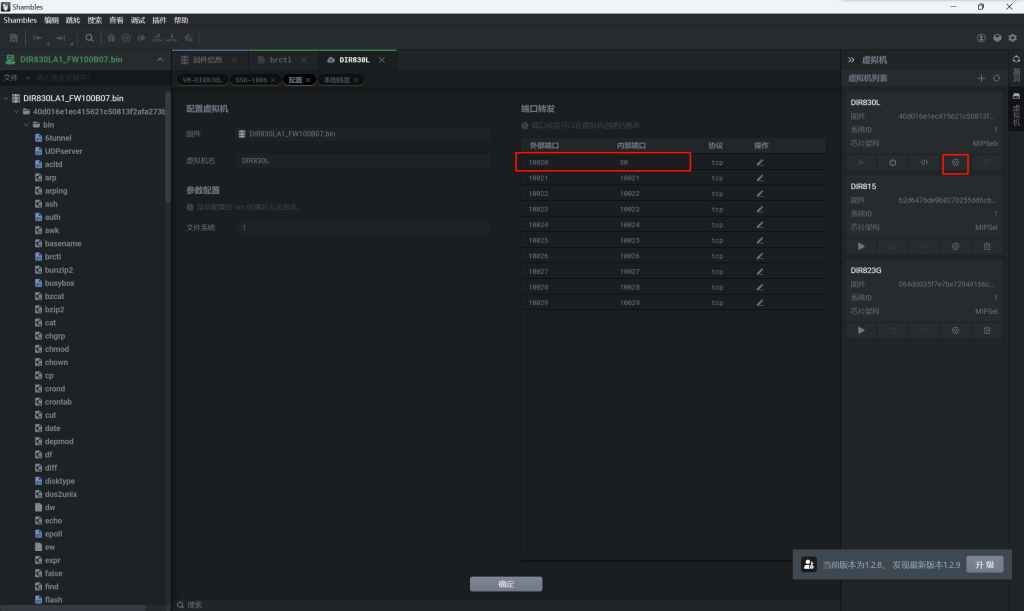Open the gear settings in top-right corner
1024x611 pixels.
pos(1012,38)
